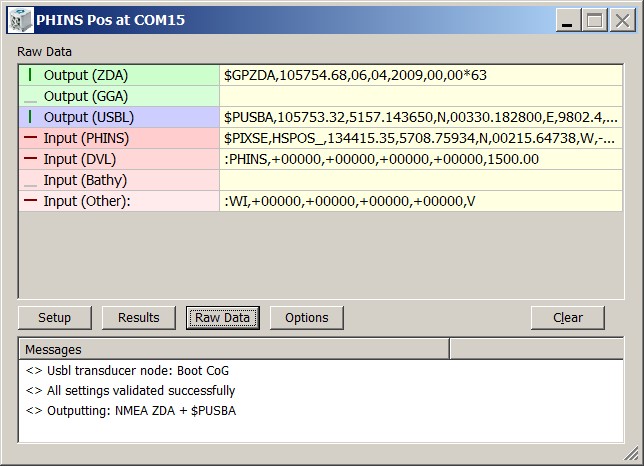Click the Input (Other) red status indicator
This screenshot has width=644, height=466.
coord(30,201)
